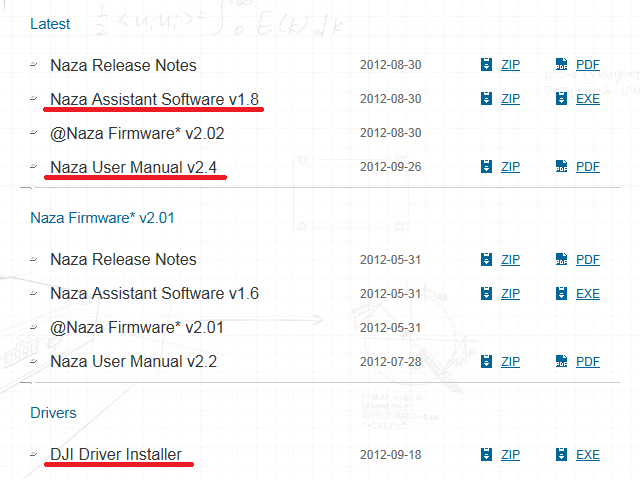
Task: Open ZIP link for Latest Naza Release Notes
Action: pos(511,65)
